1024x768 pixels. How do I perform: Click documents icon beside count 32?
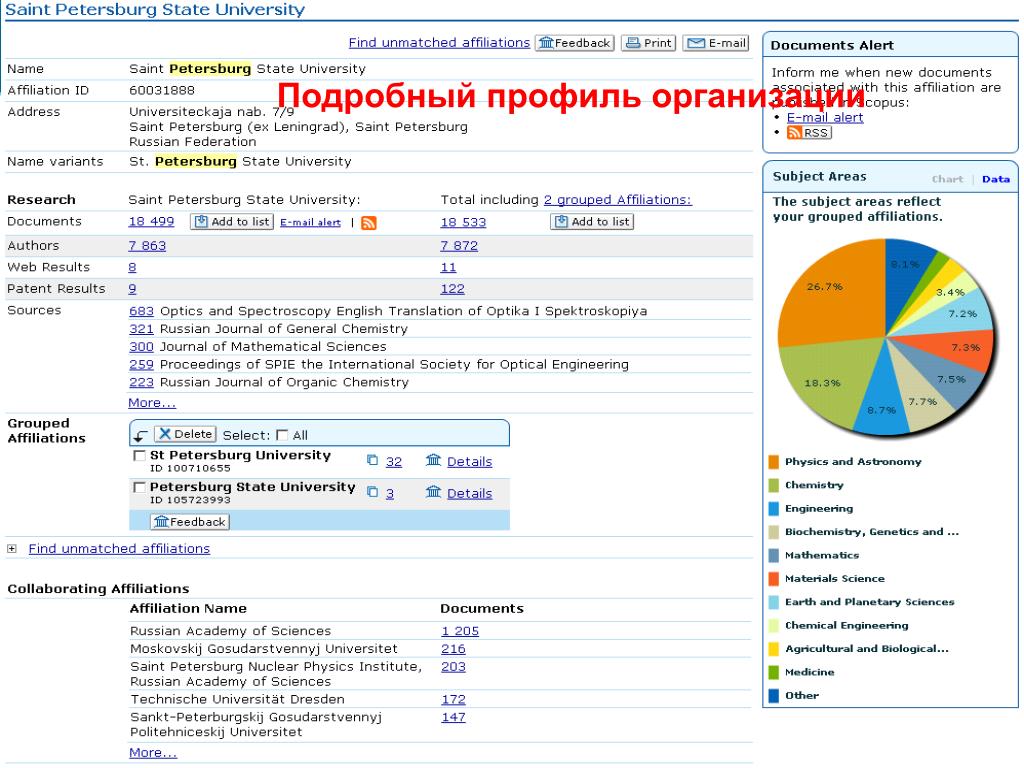(x=372, y=460)
